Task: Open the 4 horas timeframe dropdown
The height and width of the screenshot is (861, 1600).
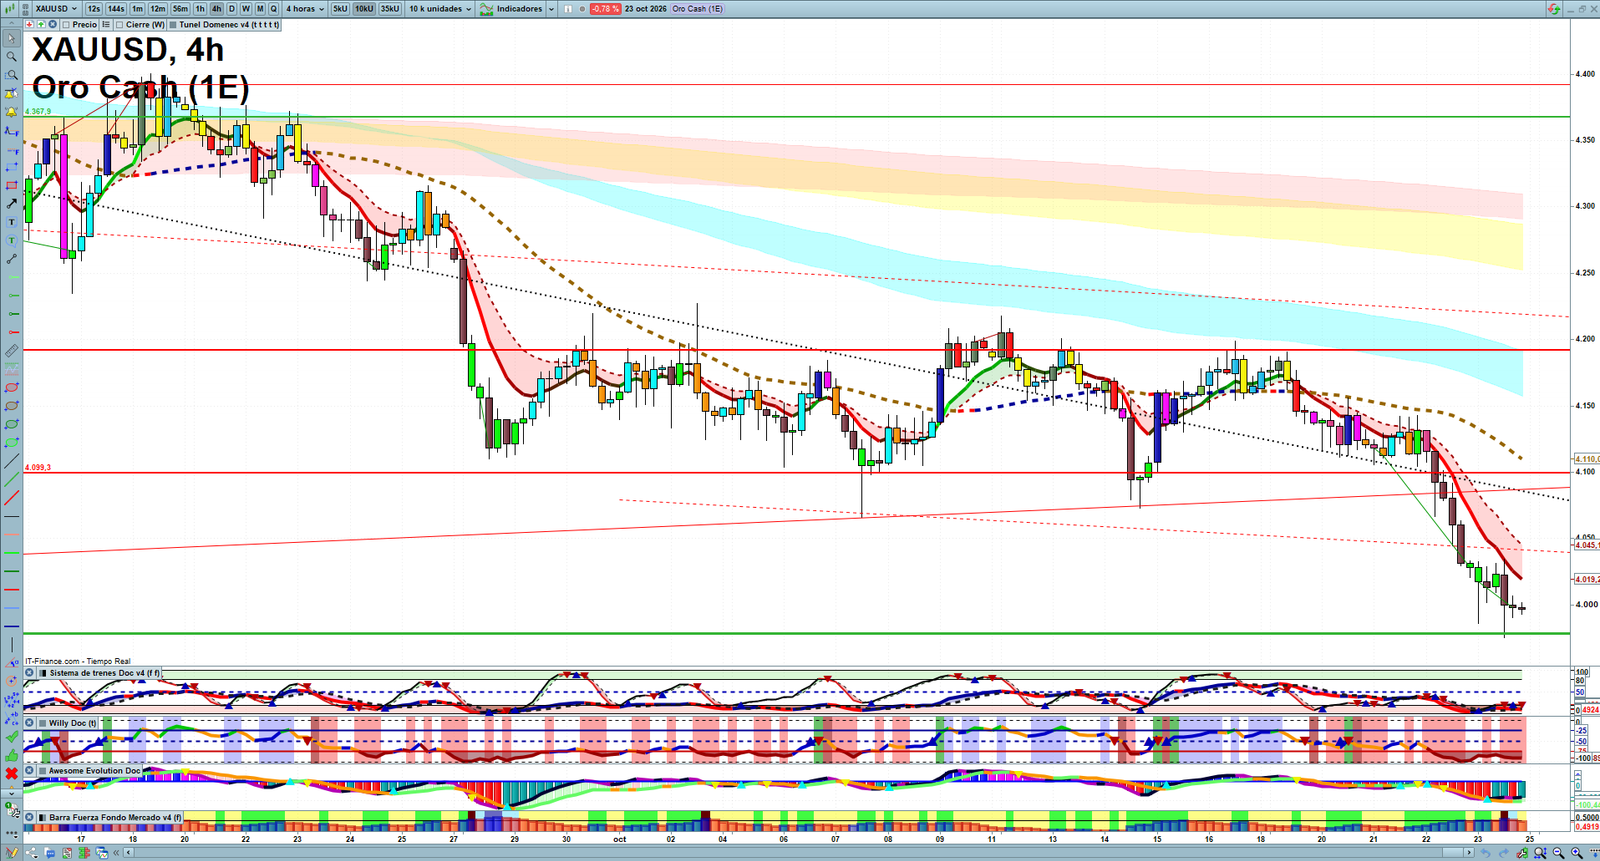Action: point(305,9)
